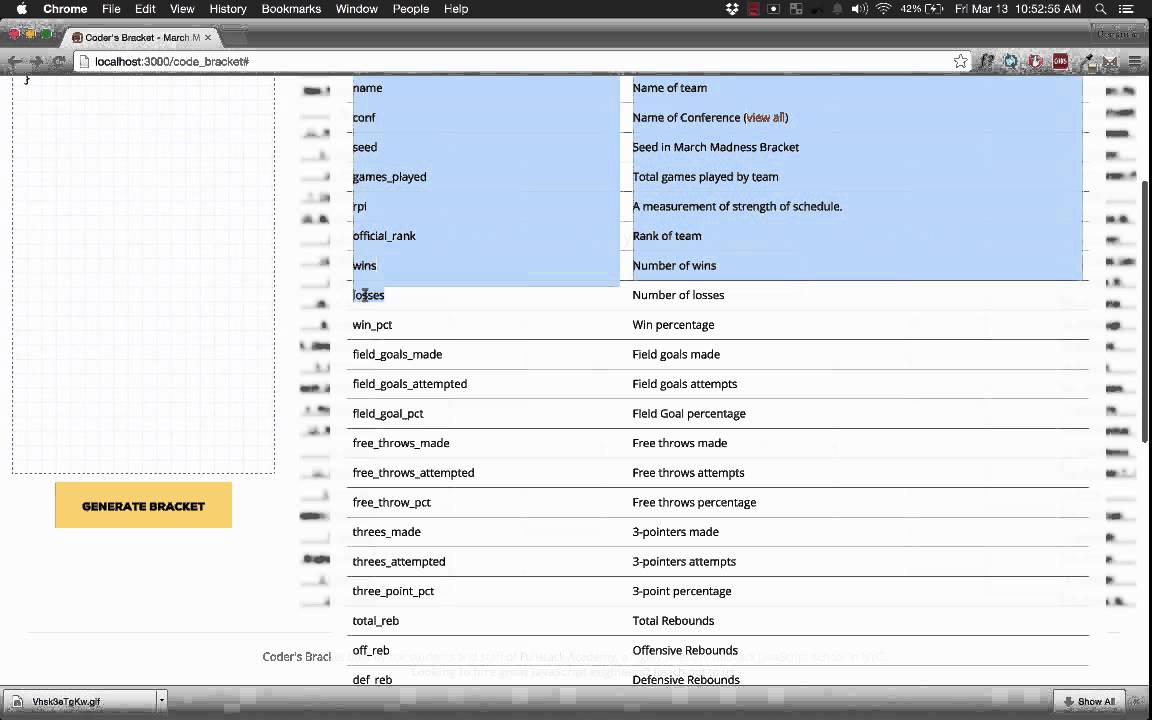Open the Chrome application menu
1152x720 pixels.
[65, 9]
